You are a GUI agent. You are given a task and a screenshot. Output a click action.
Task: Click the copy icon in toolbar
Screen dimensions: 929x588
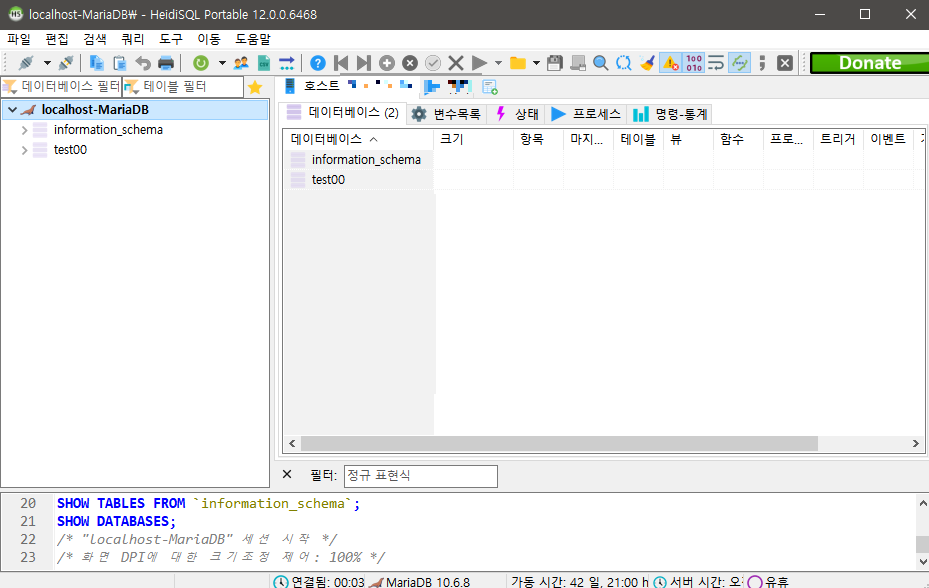click(x=96, y=63)
